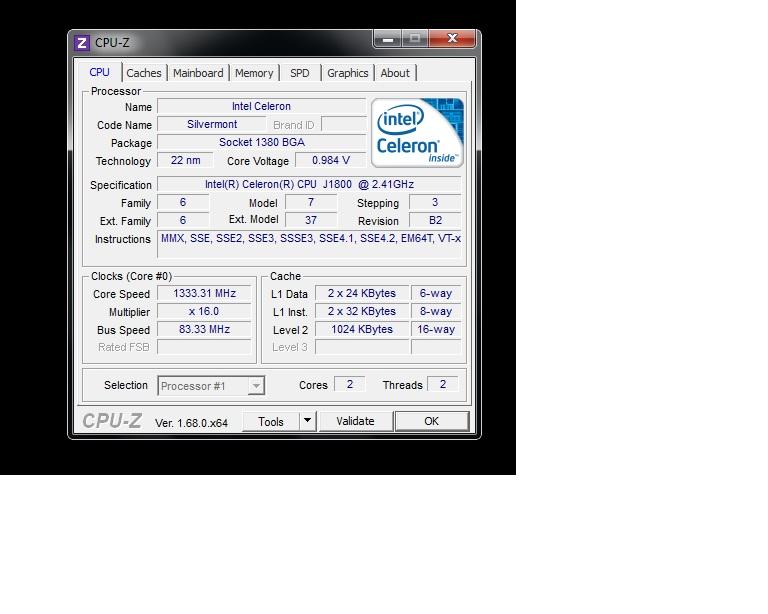Switch to the Graphics tab
Image resolution: width=768 pixels, height=614 pixels.
click(x=347, y=73)
